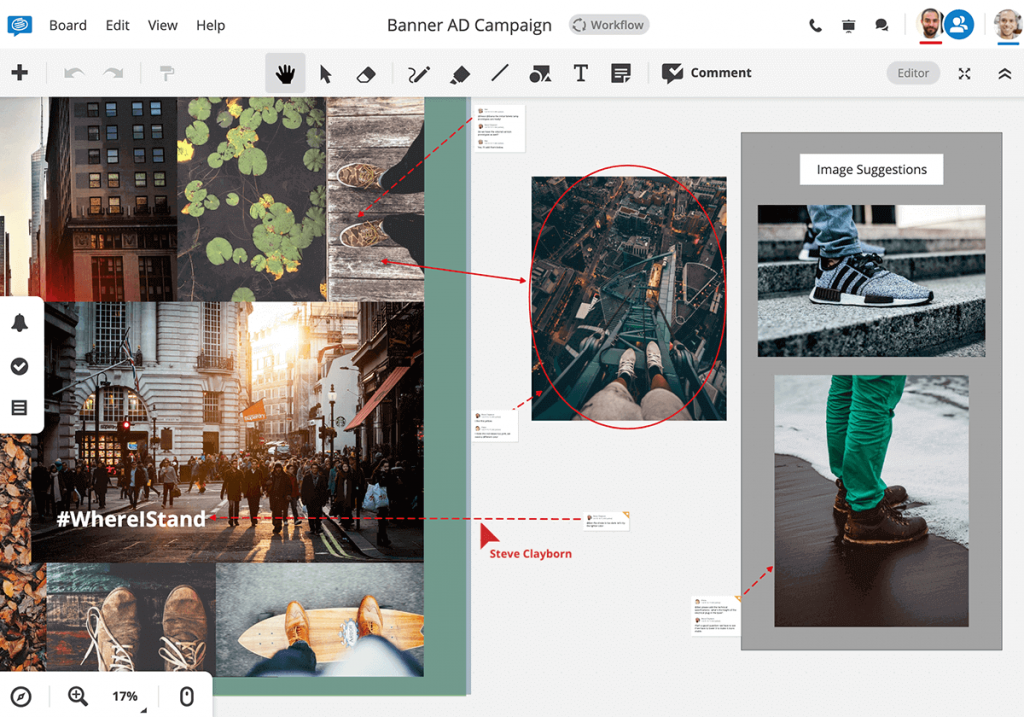Toggle Comment mode
Image resolution: width=1024 pixels, height=717 pixels.
point(707,72)
